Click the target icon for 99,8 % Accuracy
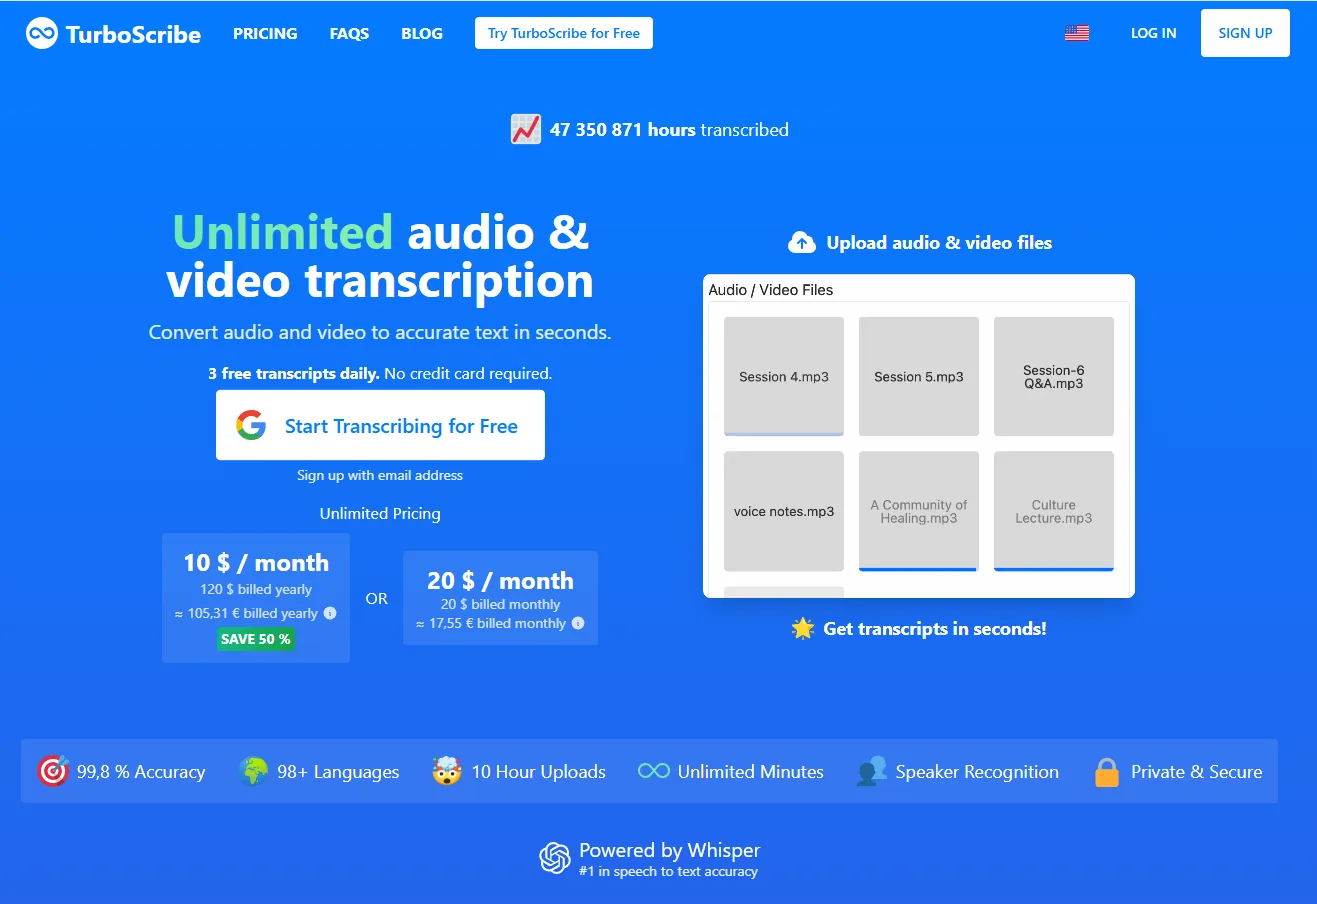 (x=53, y=771)
